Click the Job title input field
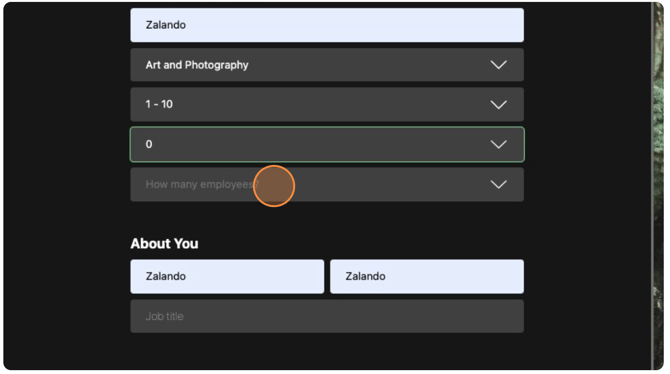 coord(327,316)
